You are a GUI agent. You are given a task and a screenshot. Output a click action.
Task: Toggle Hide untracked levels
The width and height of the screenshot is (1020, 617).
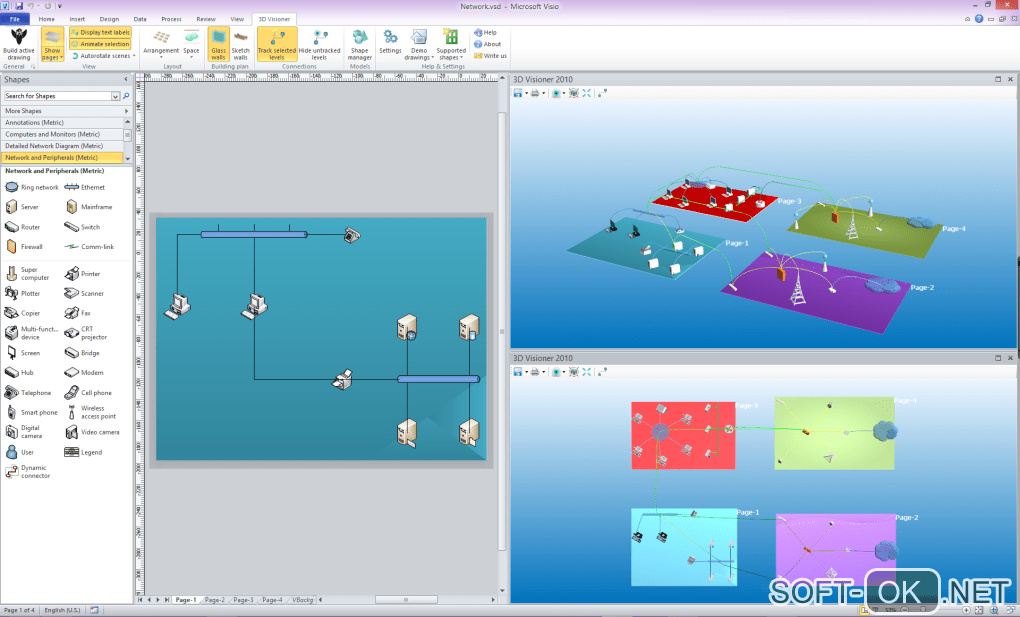pos(319,44)
